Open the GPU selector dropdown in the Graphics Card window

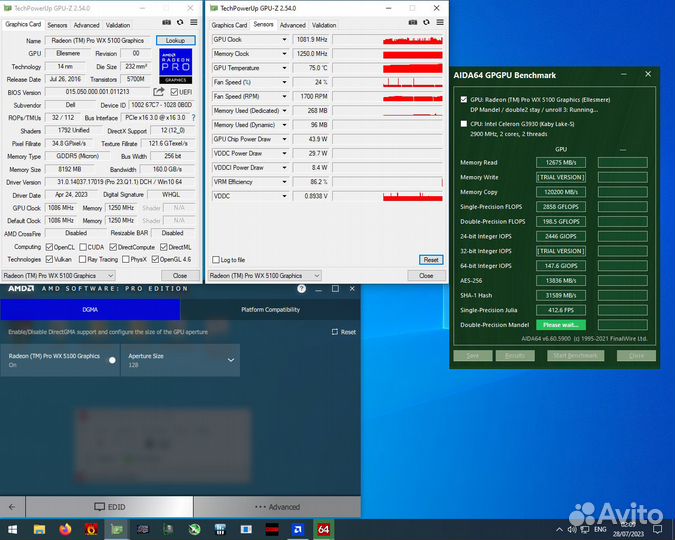click(x=59, y=276)
